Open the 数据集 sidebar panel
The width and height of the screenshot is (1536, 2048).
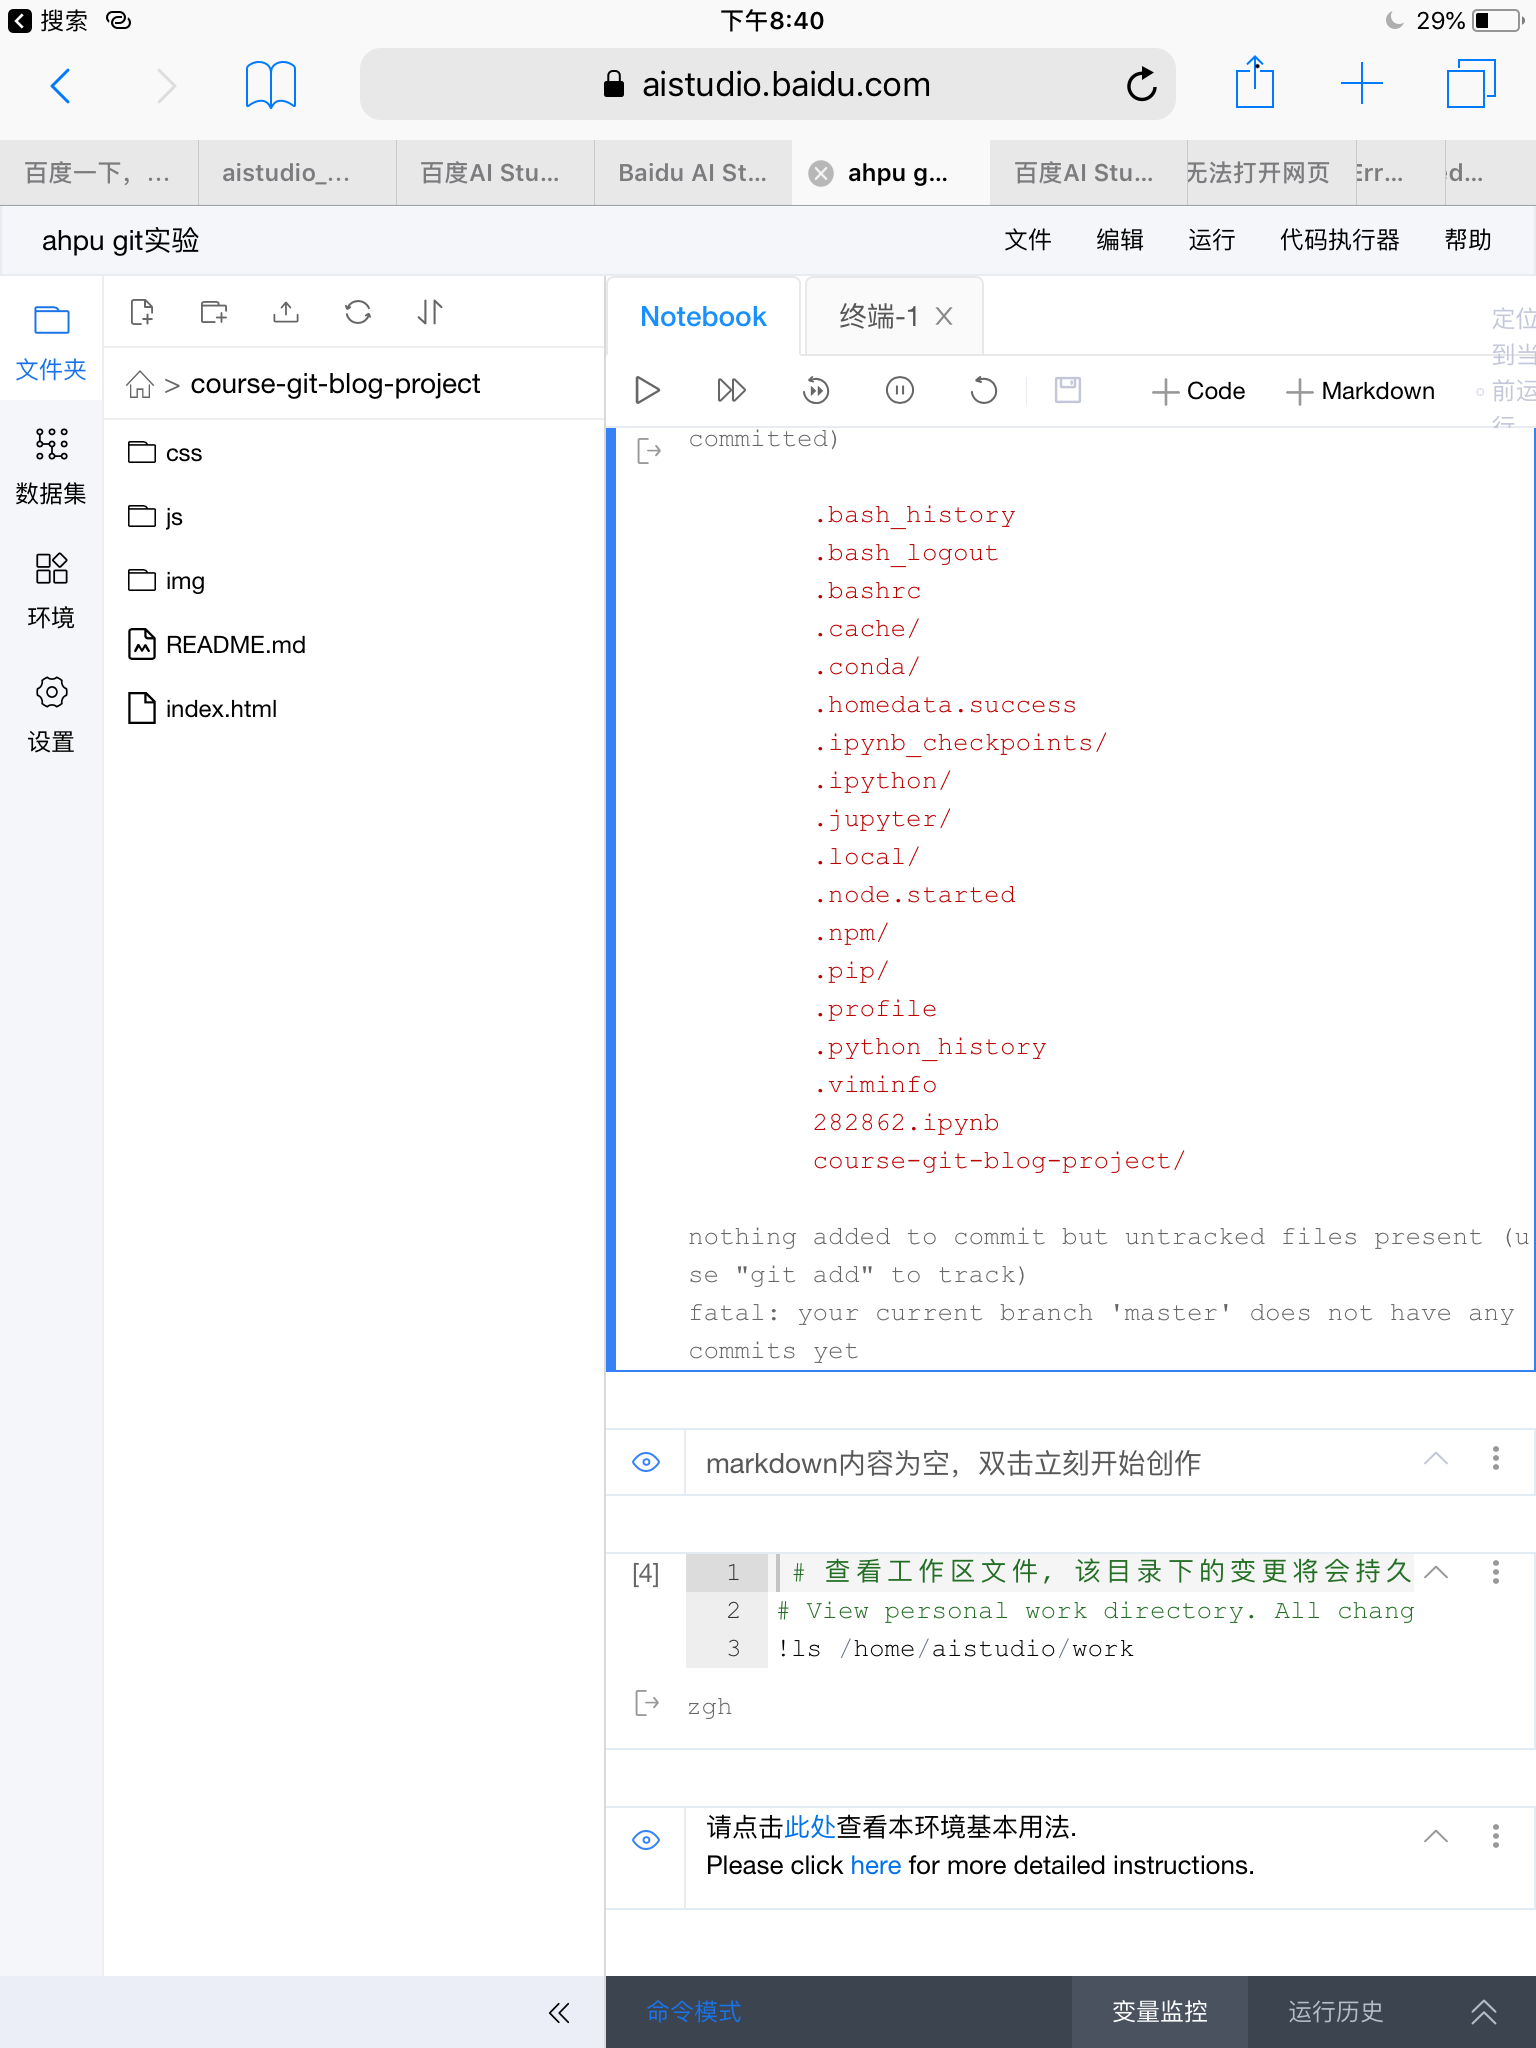pos(51,467)
